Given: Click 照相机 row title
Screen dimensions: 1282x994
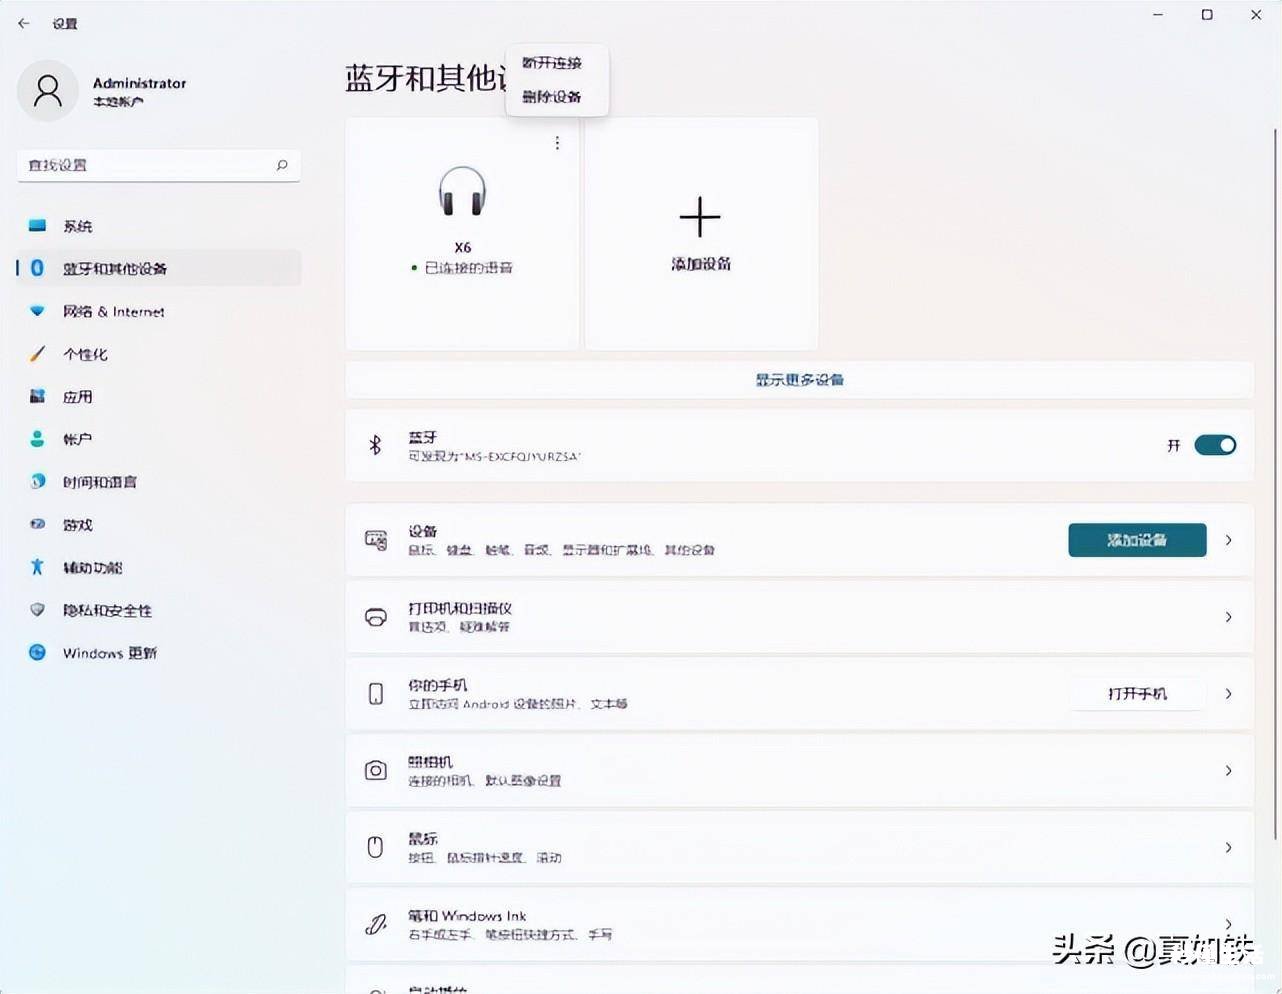Looking at the screenshot, I should 430,762.
